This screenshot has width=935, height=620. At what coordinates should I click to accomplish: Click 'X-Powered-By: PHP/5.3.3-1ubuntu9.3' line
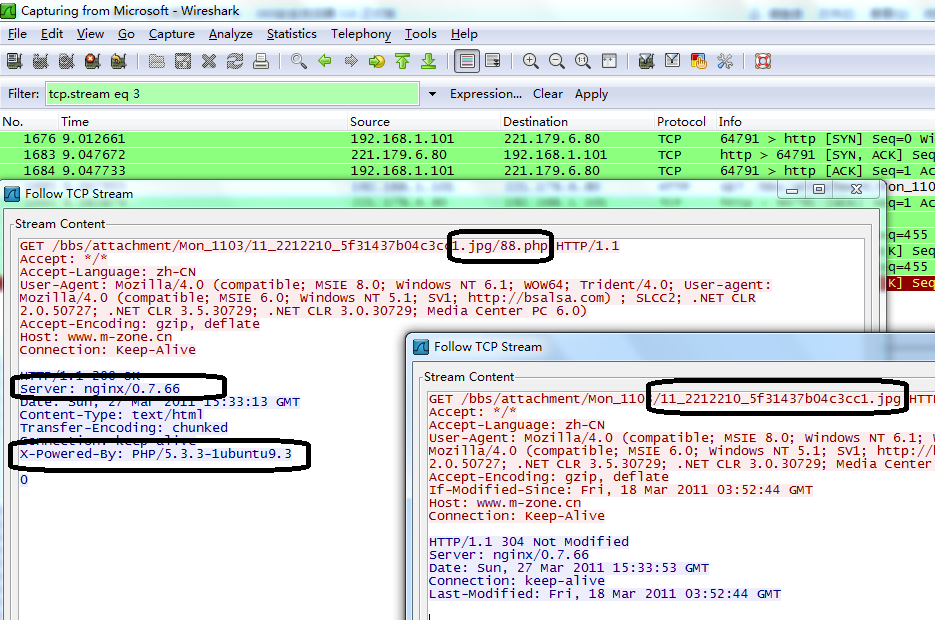pyautogui.click(x=156, y=454)
